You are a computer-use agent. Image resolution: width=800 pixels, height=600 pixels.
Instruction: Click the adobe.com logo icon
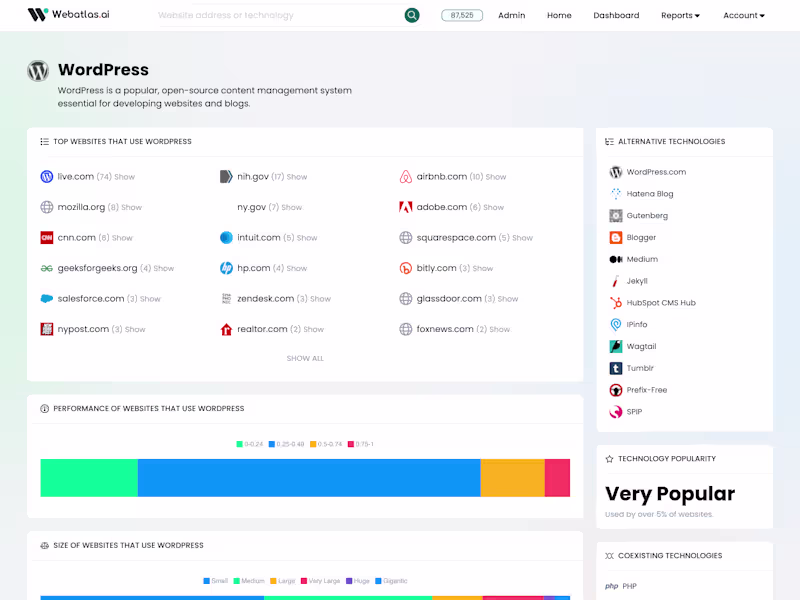tap(406, 207)
